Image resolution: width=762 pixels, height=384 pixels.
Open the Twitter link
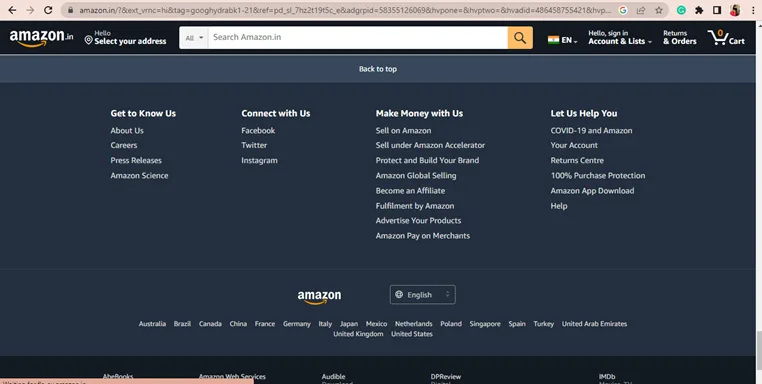click(254, 145)
